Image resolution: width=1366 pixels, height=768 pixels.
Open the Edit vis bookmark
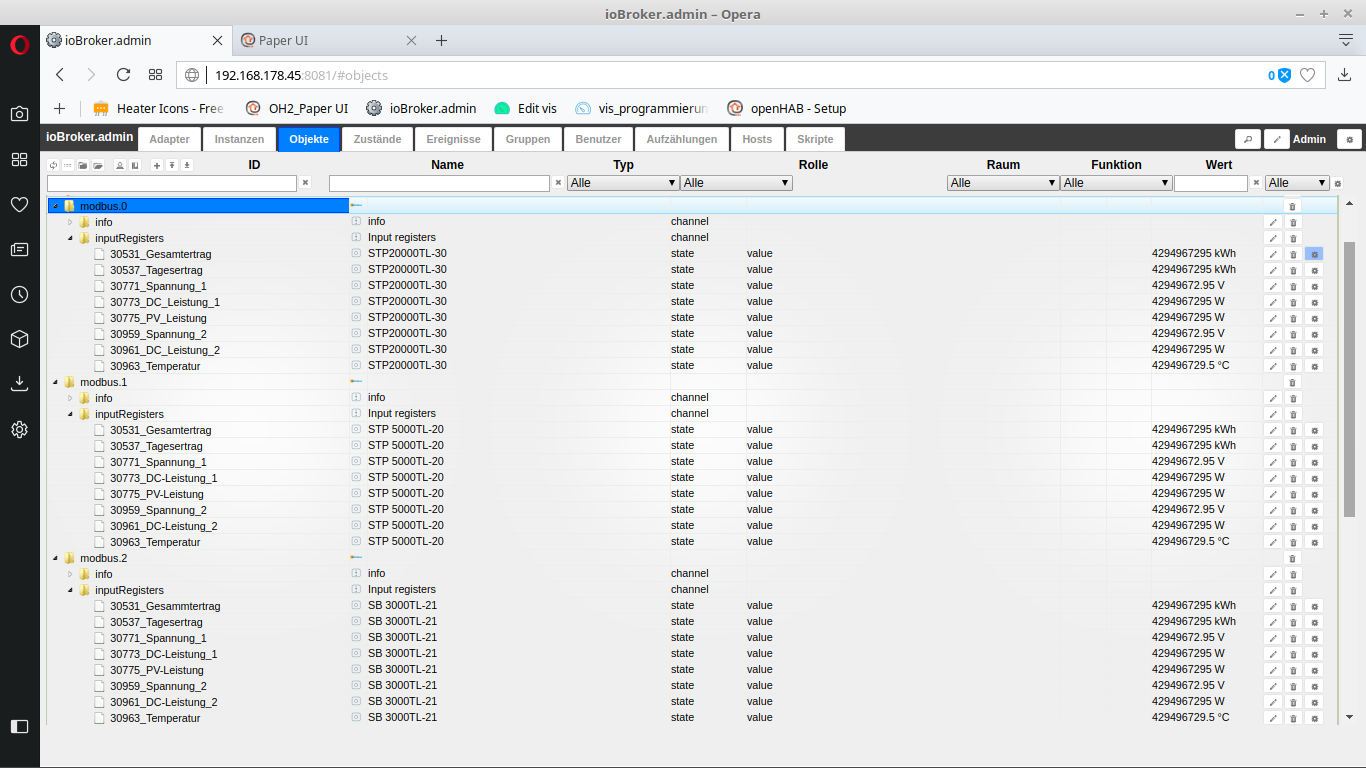(x=526, y=108)
